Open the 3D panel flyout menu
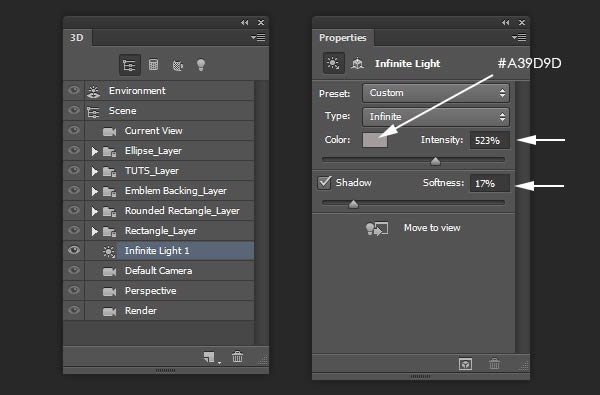The width and height of the screenshot is (600, 395). tap(258, 38)
